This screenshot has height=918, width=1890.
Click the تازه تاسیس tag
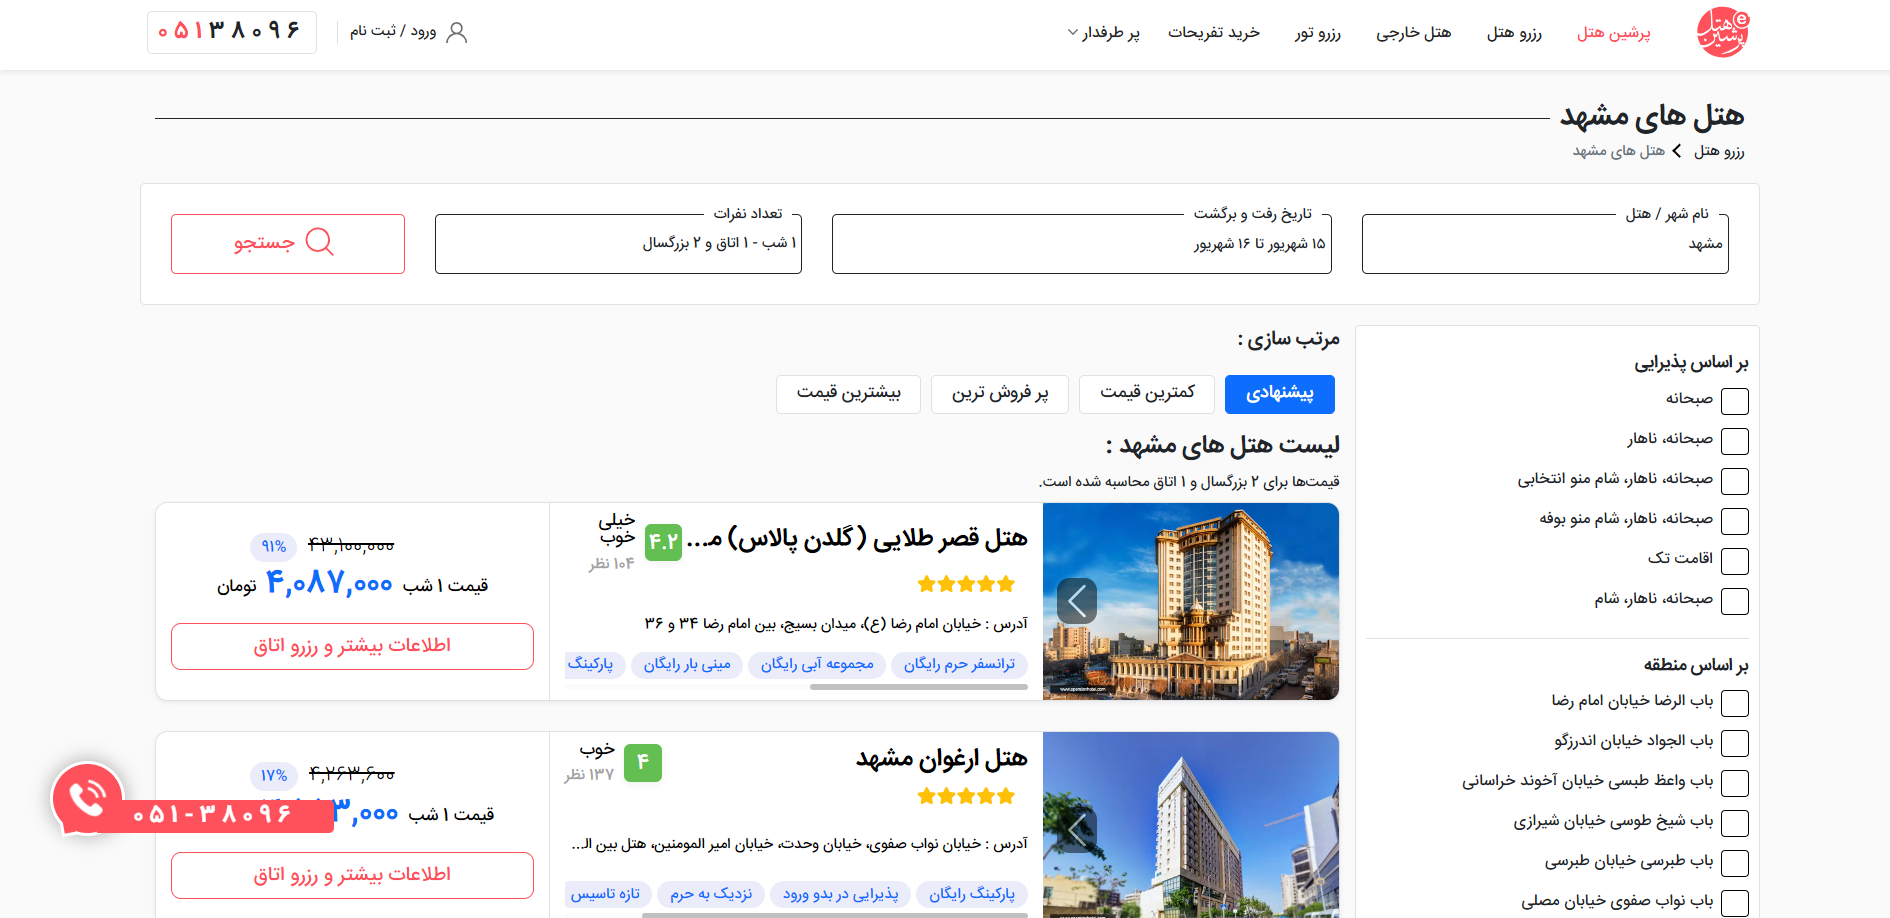(606, 894)
